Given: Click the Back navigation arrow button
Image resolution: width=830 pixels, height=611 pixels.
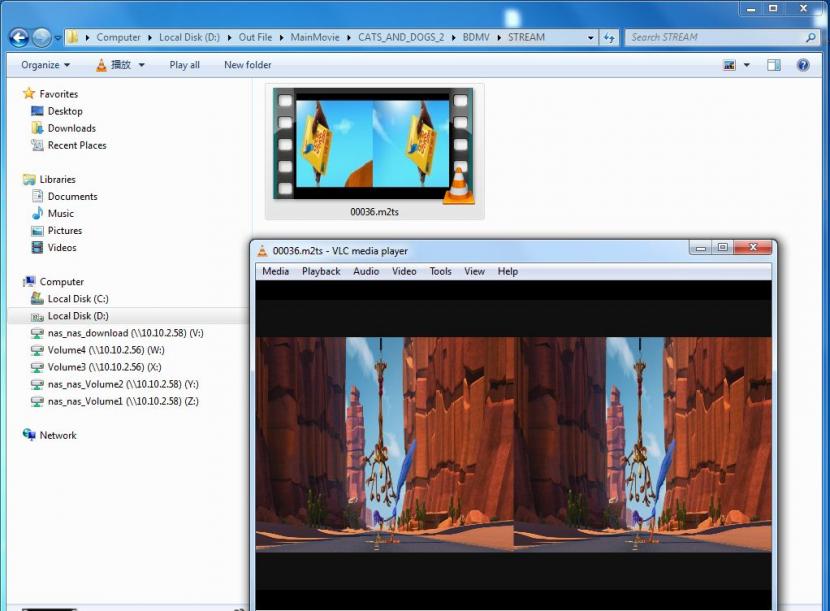Looking at the screenshot, I should 18,38.
